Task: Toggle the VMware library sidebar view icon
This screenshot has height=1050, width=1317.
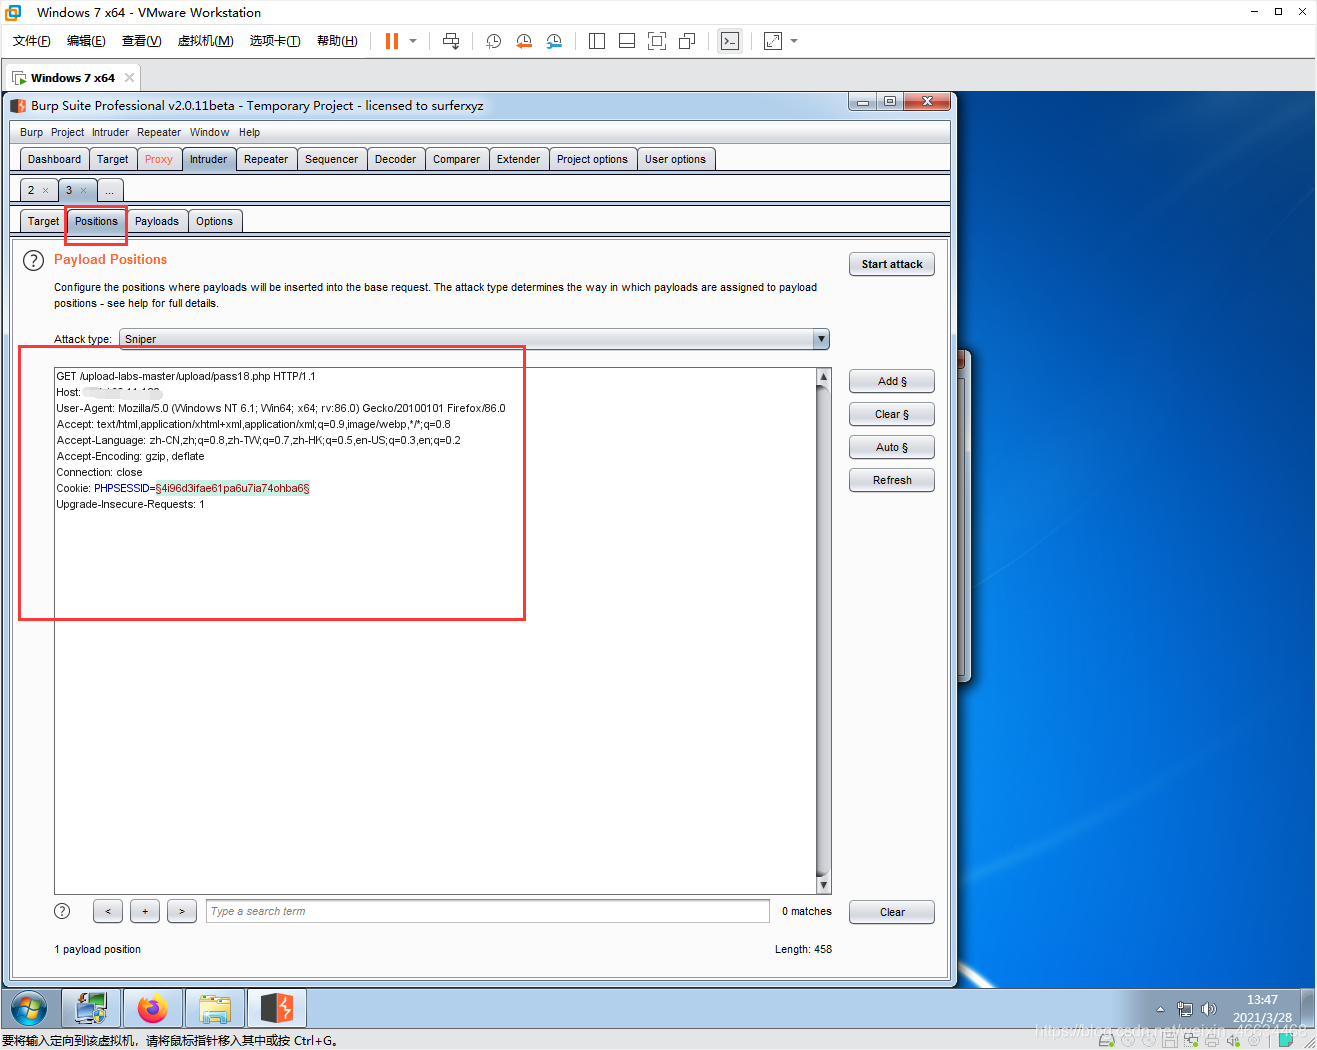Action: pyautogui.click(x=597, y=41)
